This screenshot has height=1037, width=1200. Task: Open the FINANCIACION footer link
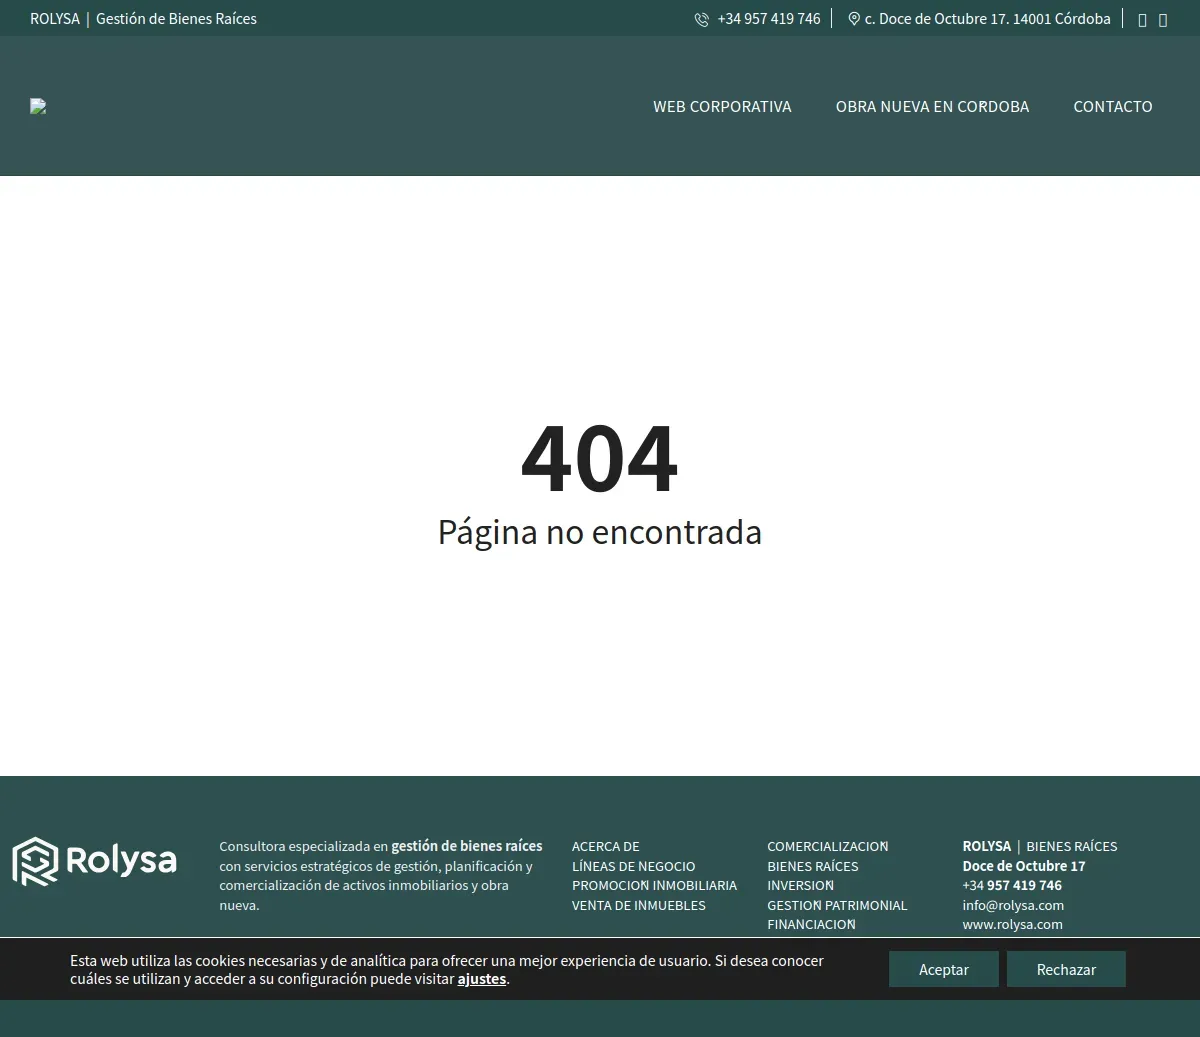811,924
